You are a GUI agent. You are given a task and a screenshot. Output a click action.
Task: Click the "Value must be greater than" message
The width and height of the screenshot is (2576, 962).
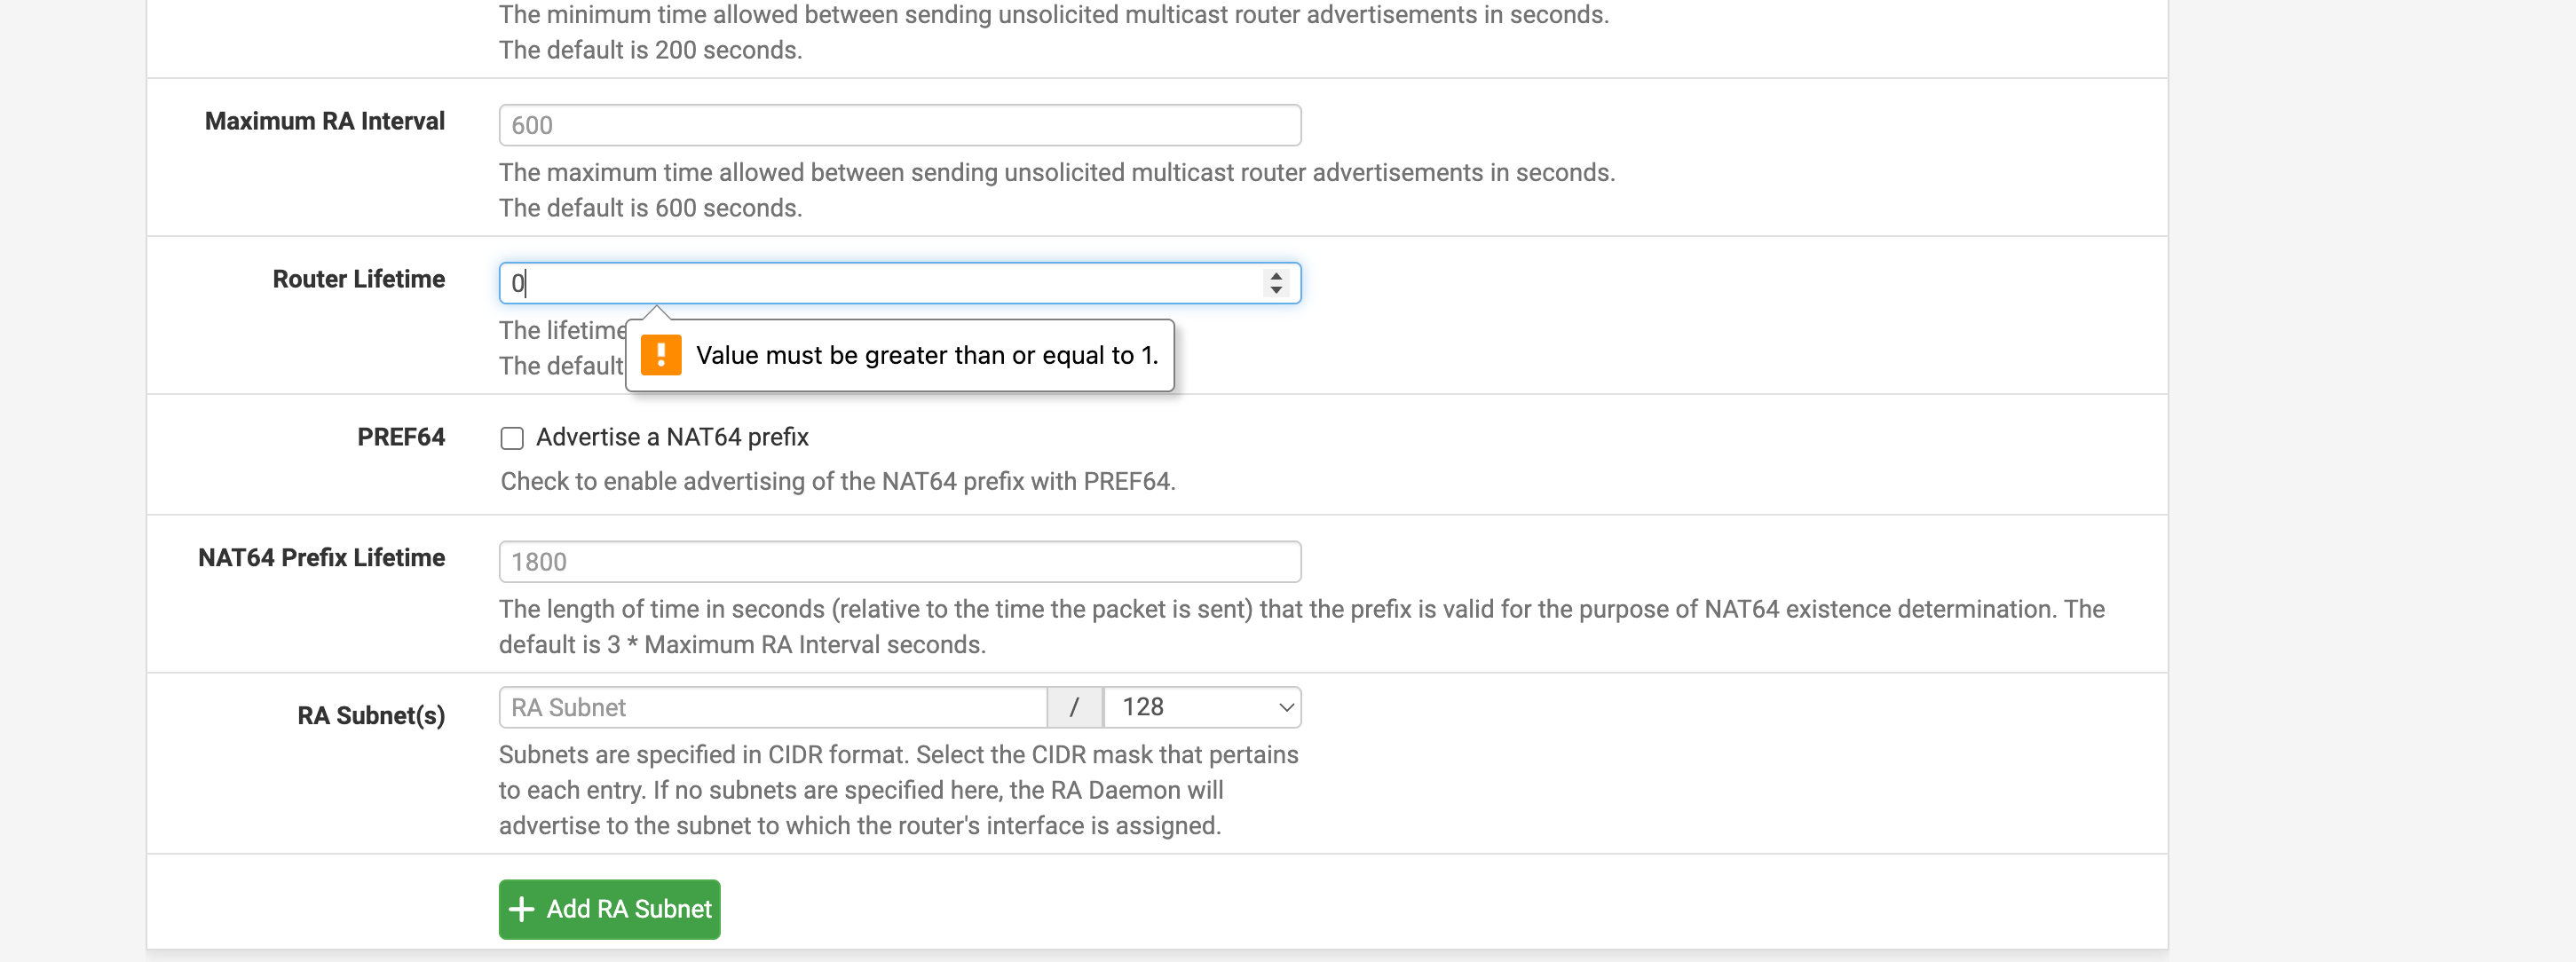pyautogui.click(x=926, y=355)
